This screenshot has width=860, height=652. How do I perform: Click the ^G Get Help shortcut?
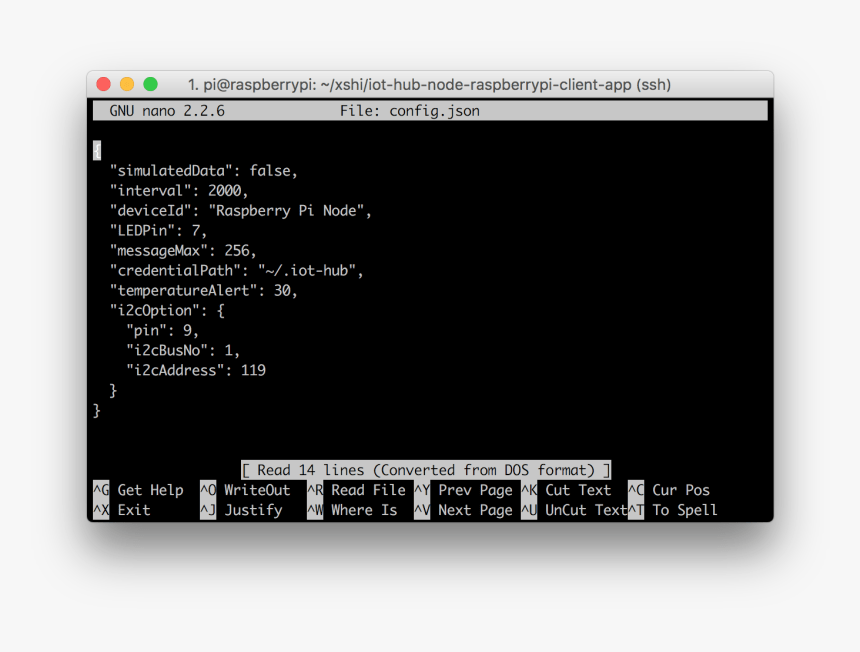pyautogui.click(x=138, y=490)
